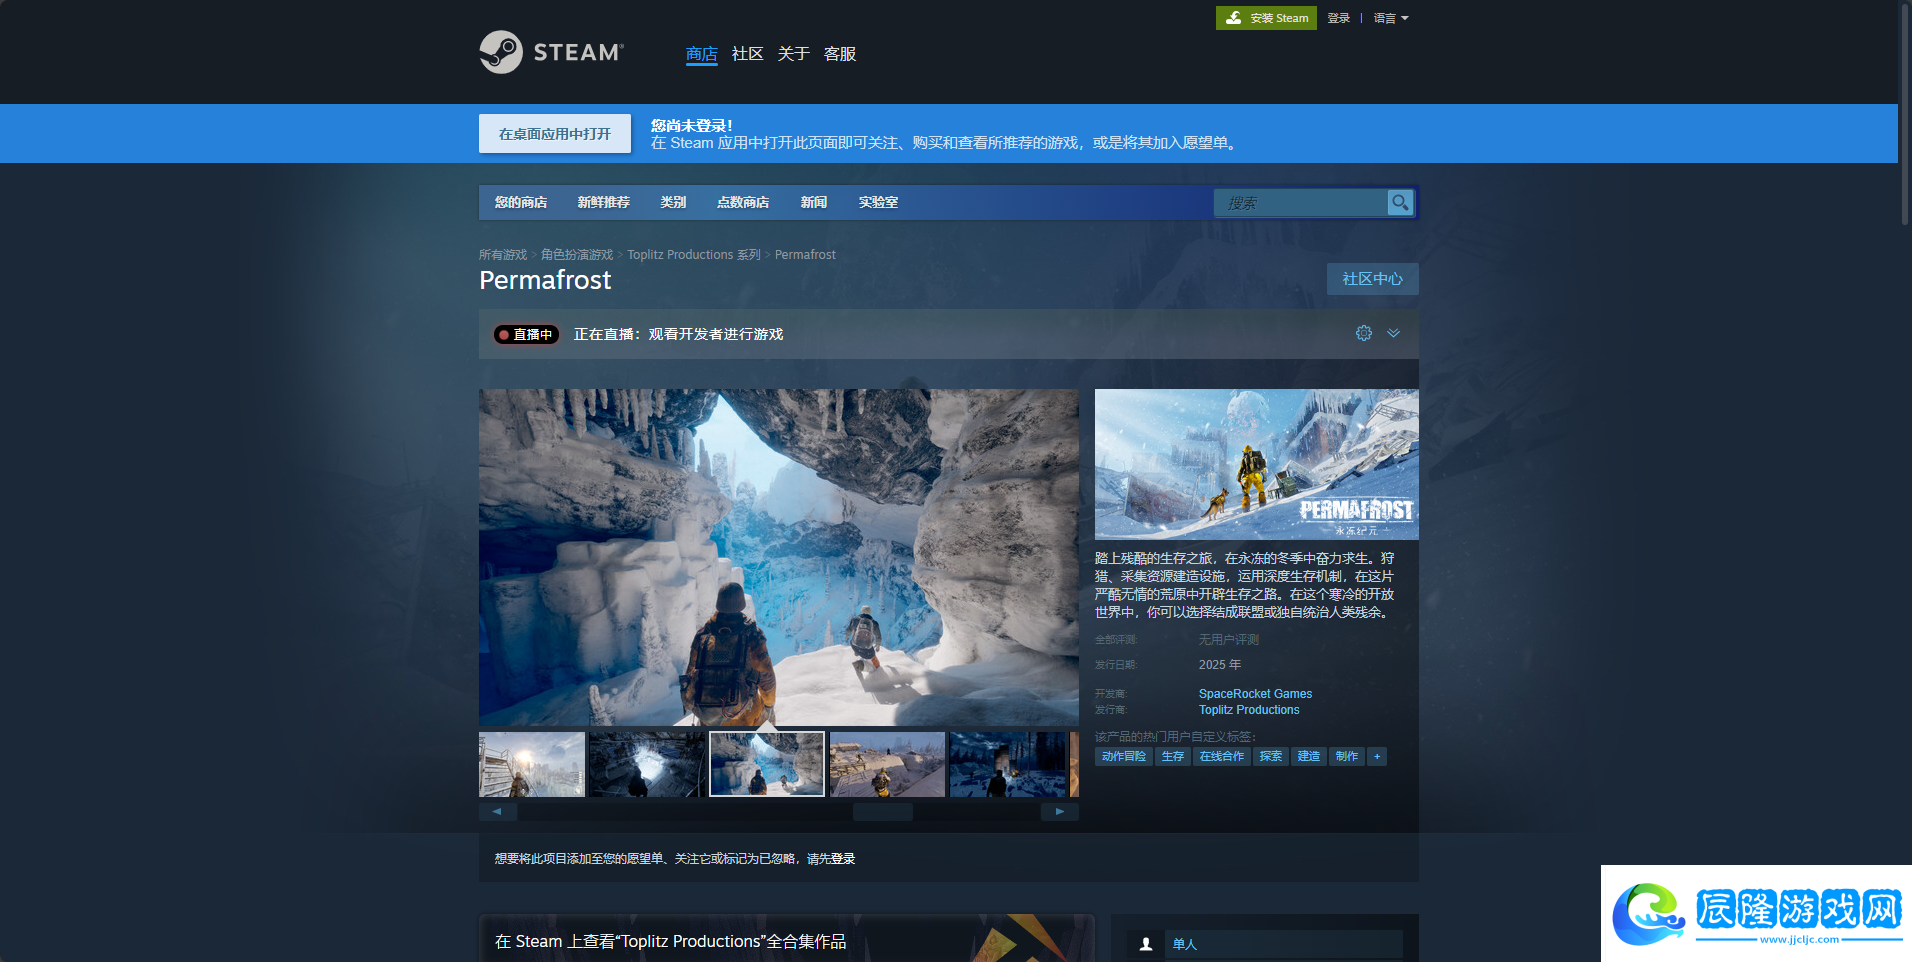1912x962 pixels.
Task: Open the 新闻 store tab
Action: 814,202
